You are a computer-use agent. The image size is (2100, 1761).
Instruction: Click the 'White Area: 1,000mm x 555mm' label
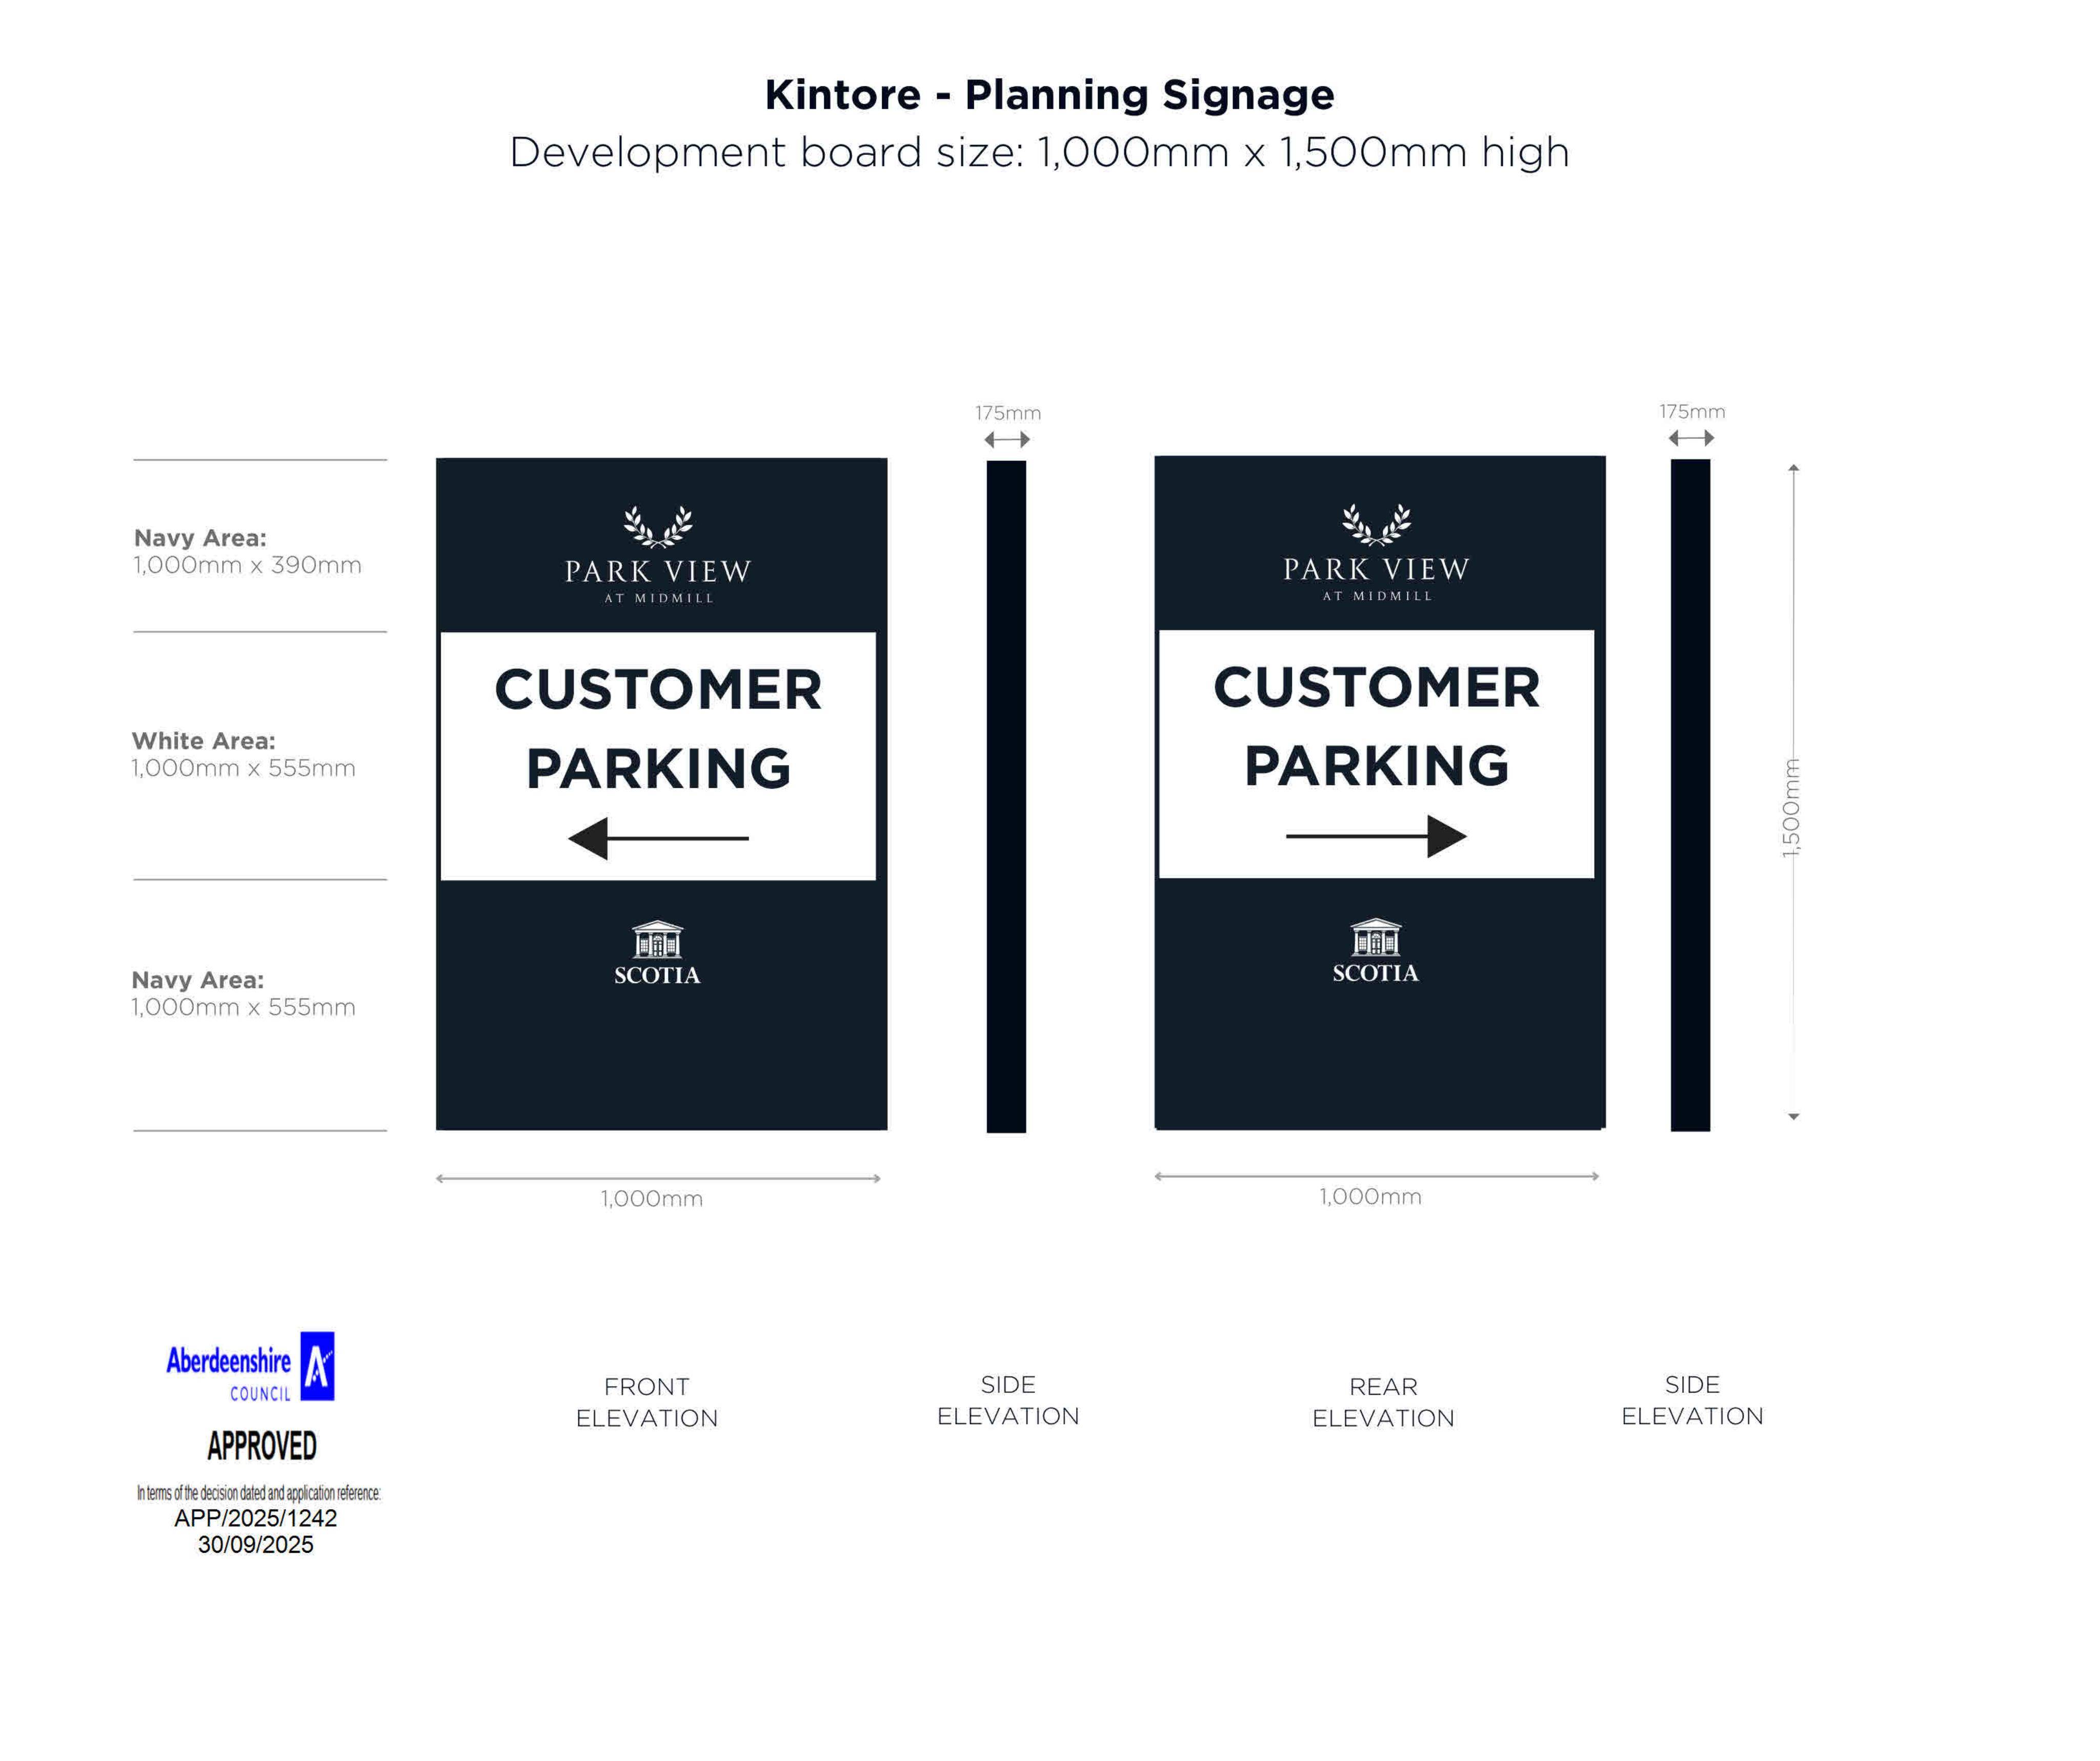pos(243,754)
